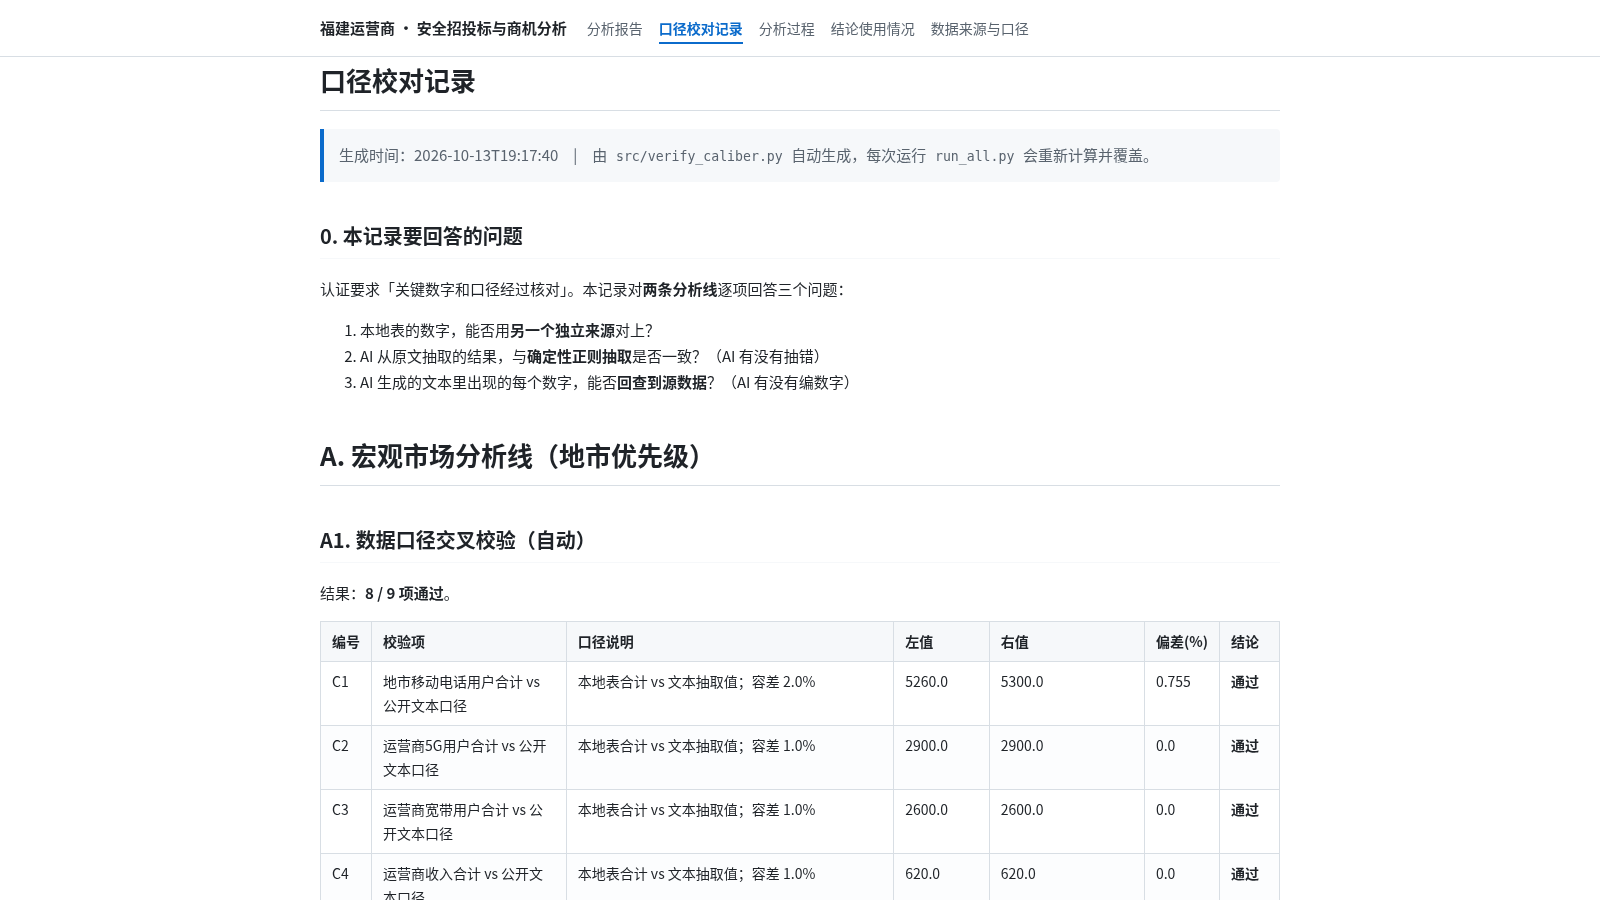The image size is (1600, 900).
Task: Click the result text 8 / 9 项通过
Action: 404,594
